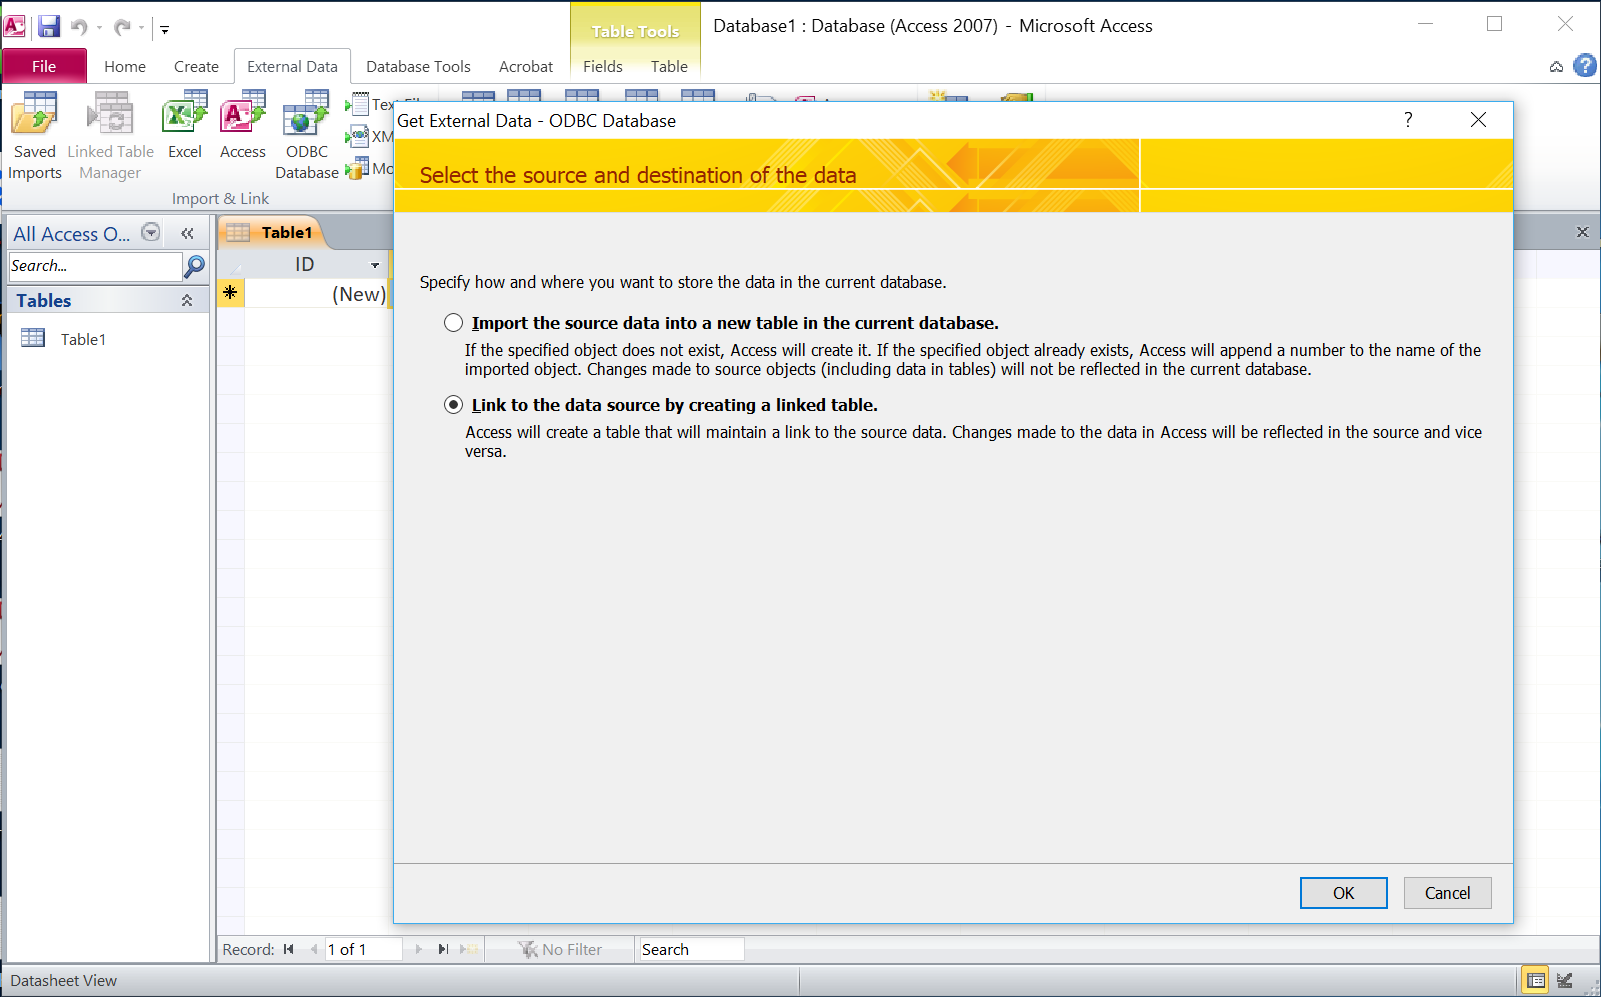
Task: Open the Undo history dropdown arrow
Action: pos(99,28)
